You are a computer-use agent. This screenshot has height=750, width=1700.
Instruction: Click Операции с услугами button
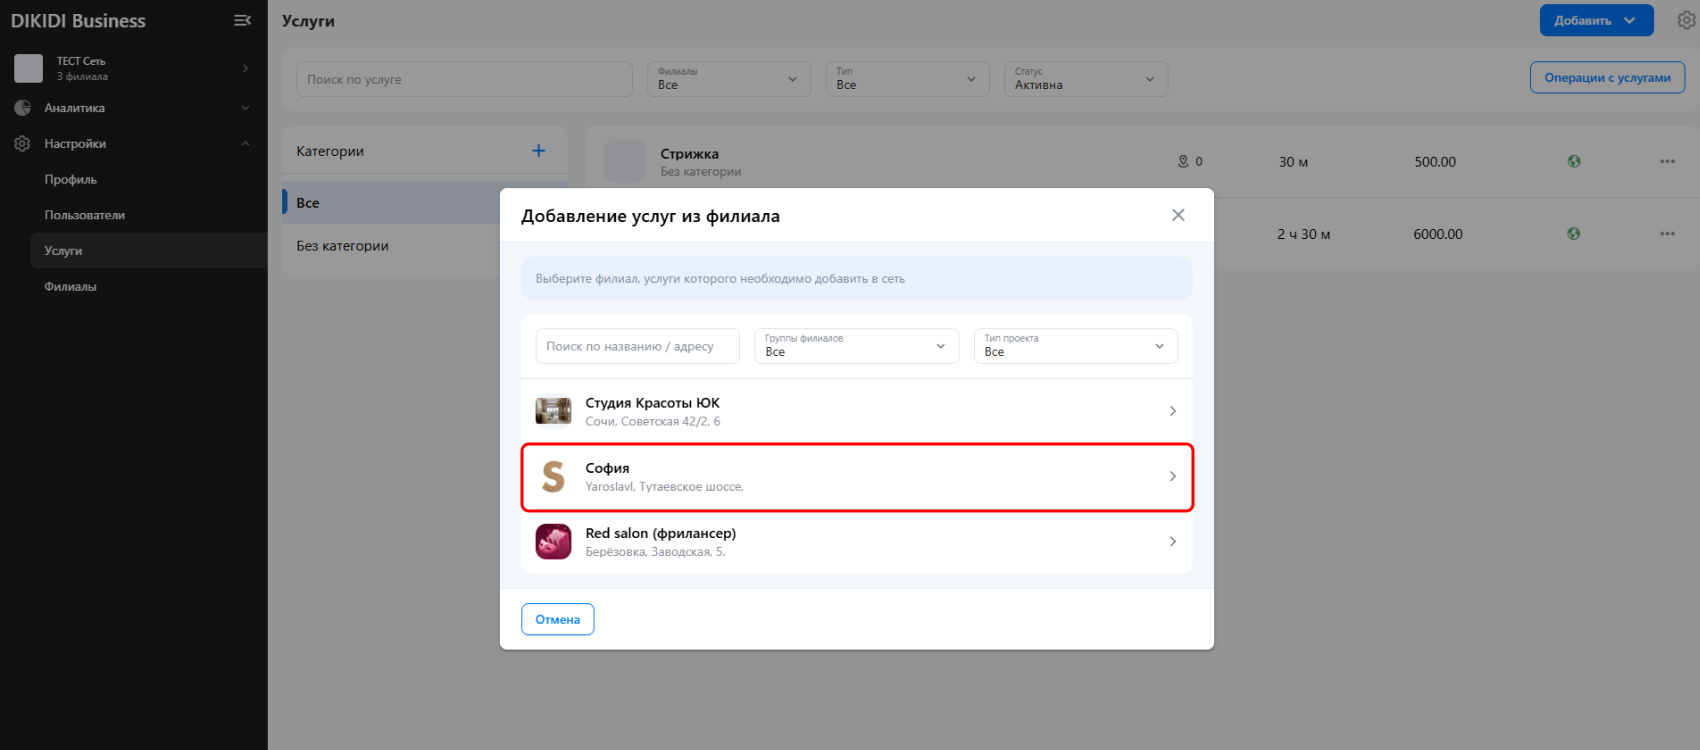pyautogui.click(x=1606, y=78)
